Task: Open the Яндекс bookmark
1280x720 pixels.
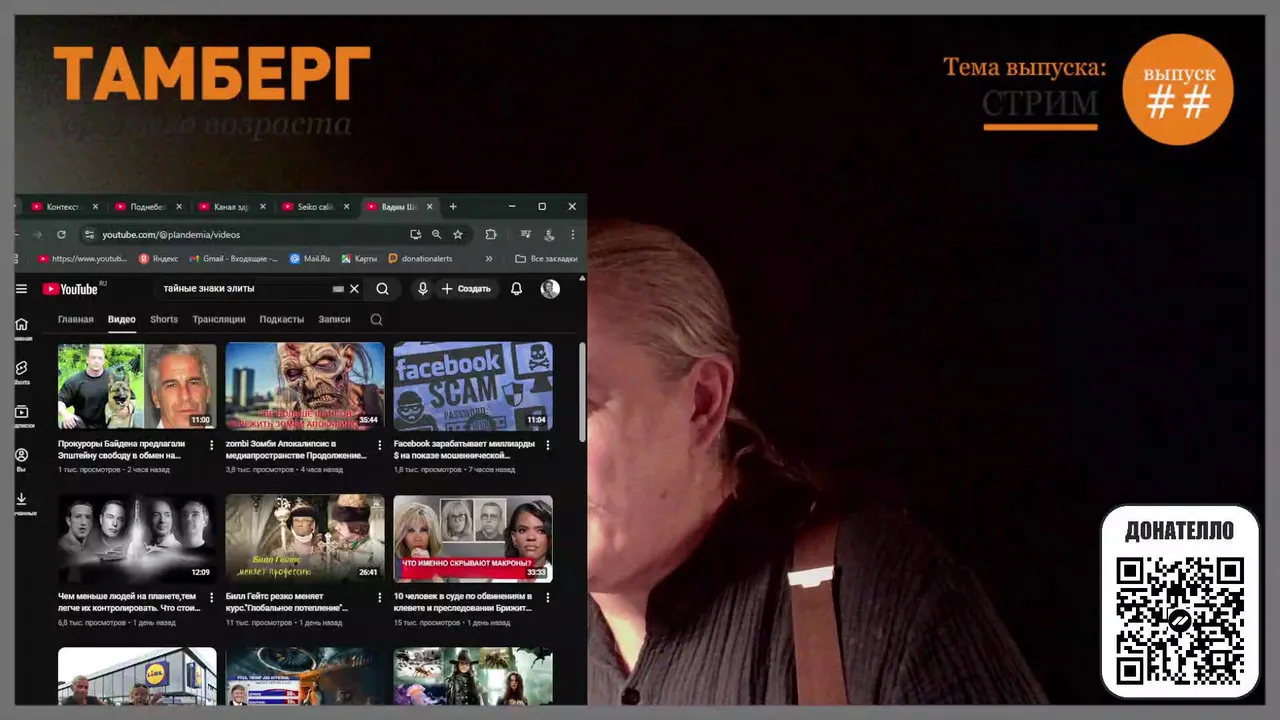Action: pos(158,258)
